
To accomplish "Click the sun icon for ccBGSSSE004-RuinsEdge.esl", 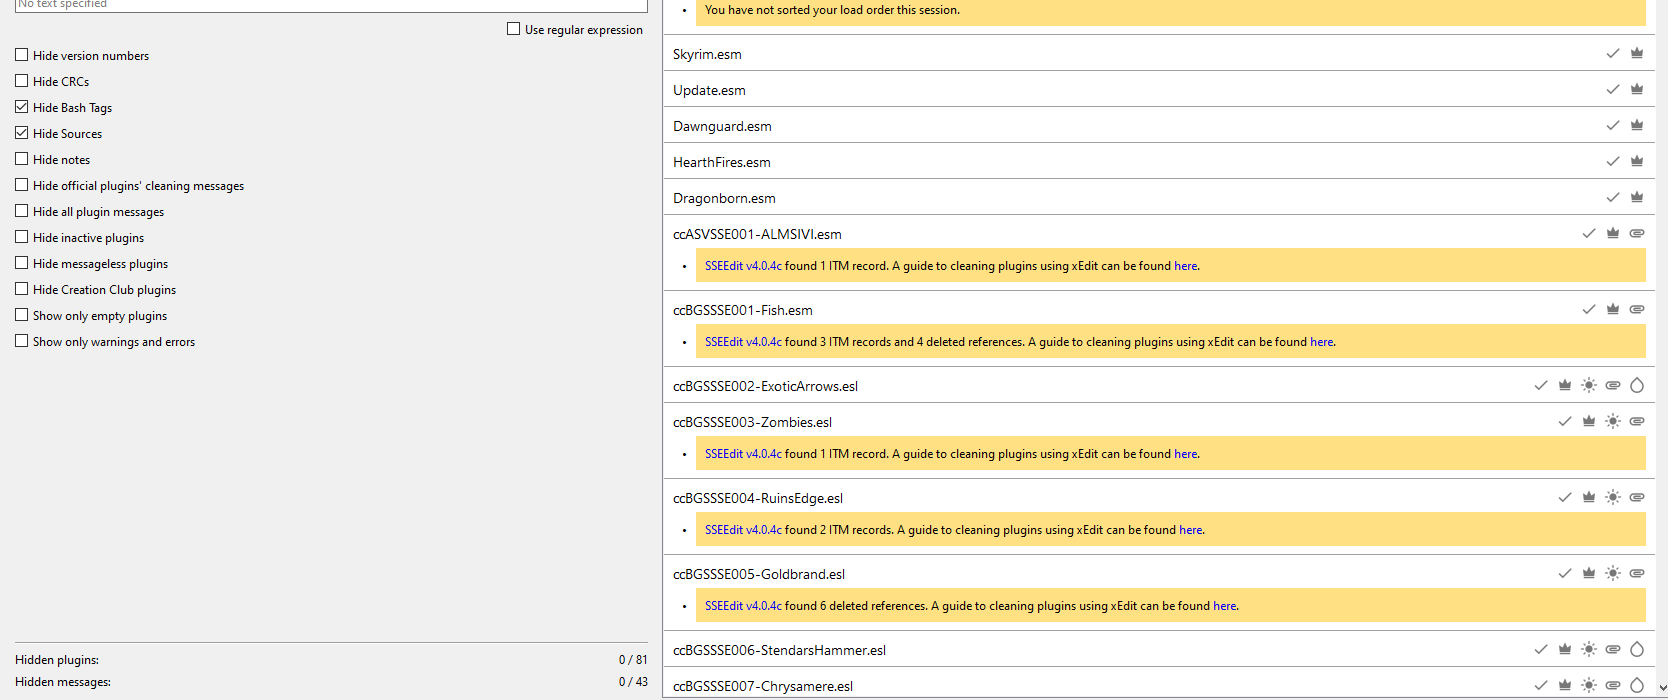I will (1613, 498).
